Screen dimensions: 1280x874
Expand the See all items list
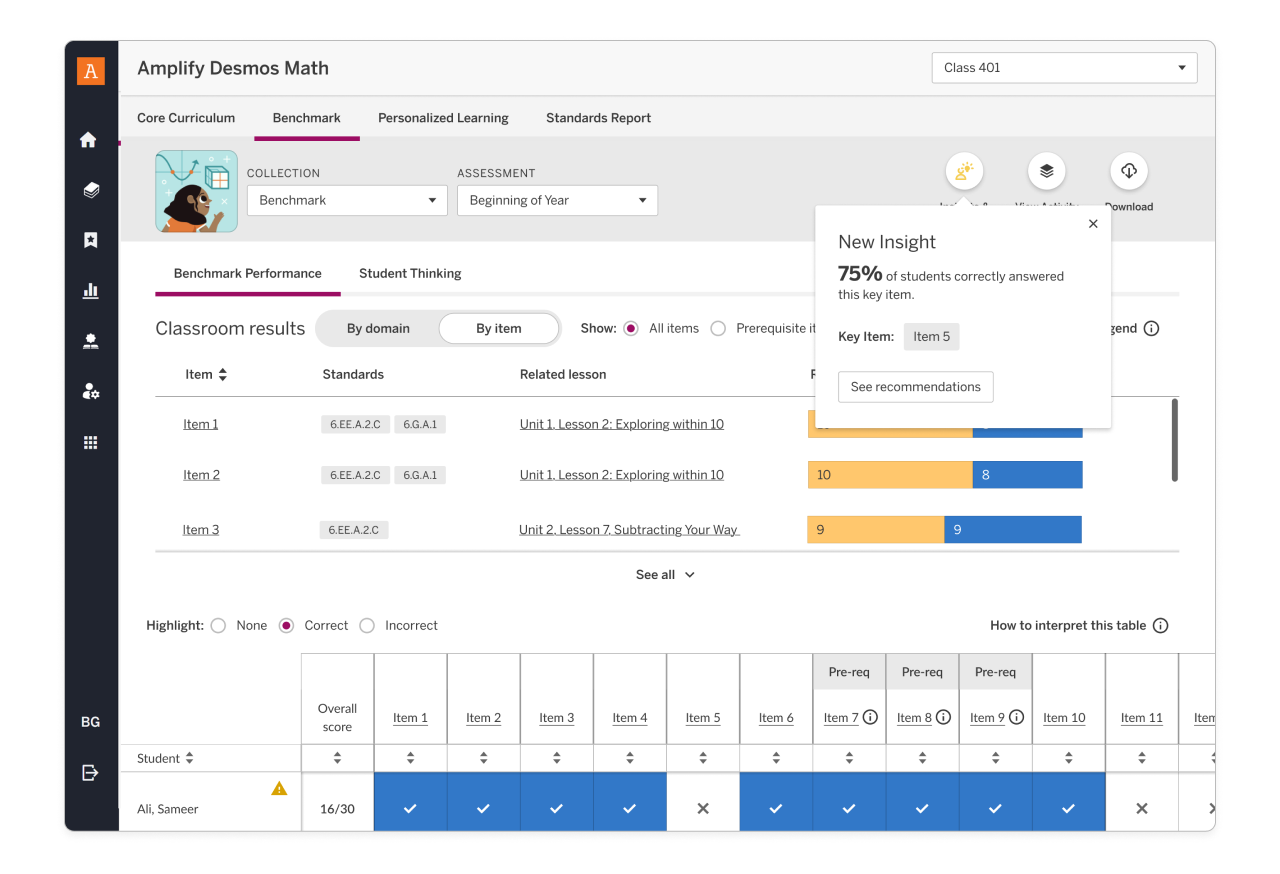(x=665, y=575)
